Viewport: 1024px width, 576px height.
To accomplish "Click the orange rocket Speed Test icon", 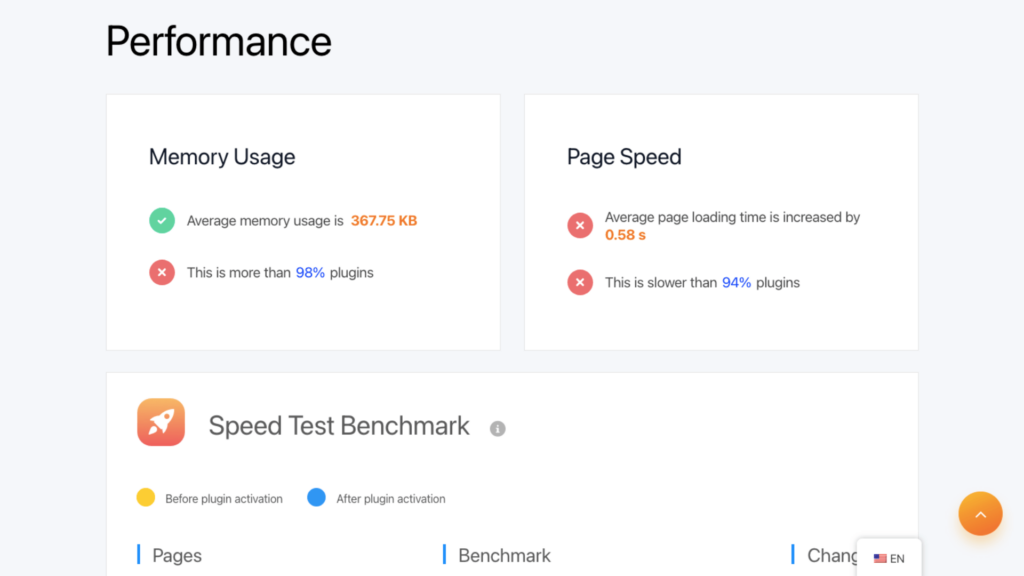I will tap(161, 422).
